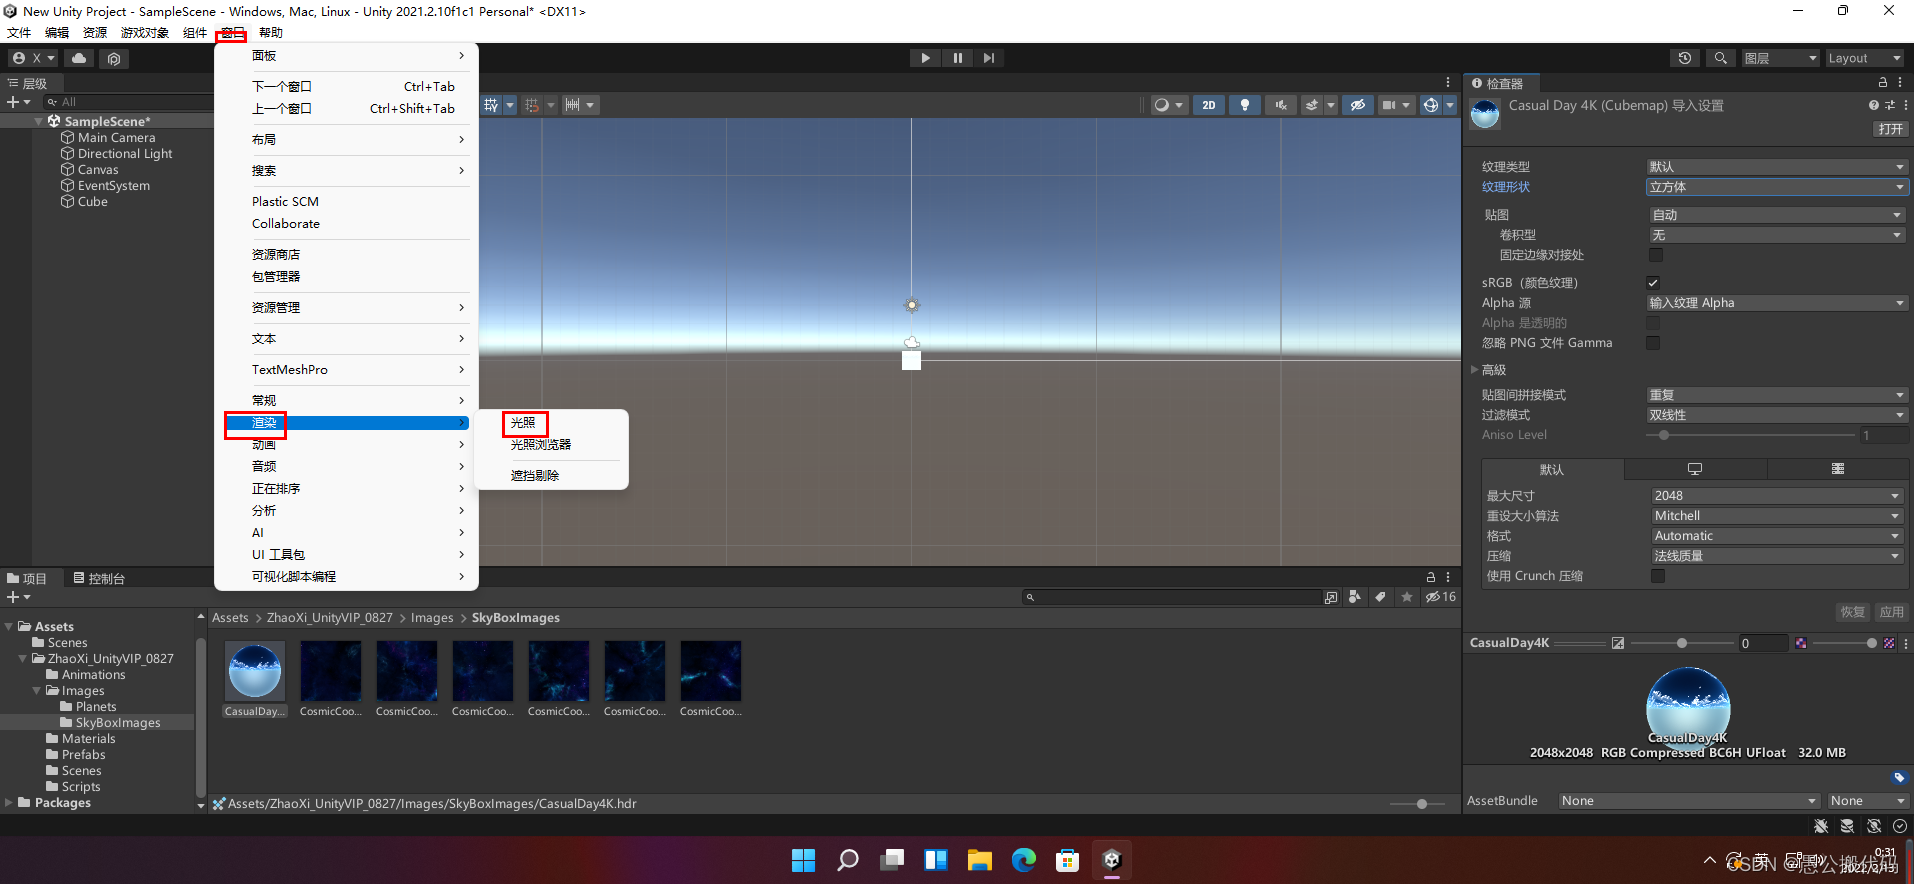1914x884 pixels.
Task: Open 资源商店 from window menu
Action: 276,255
